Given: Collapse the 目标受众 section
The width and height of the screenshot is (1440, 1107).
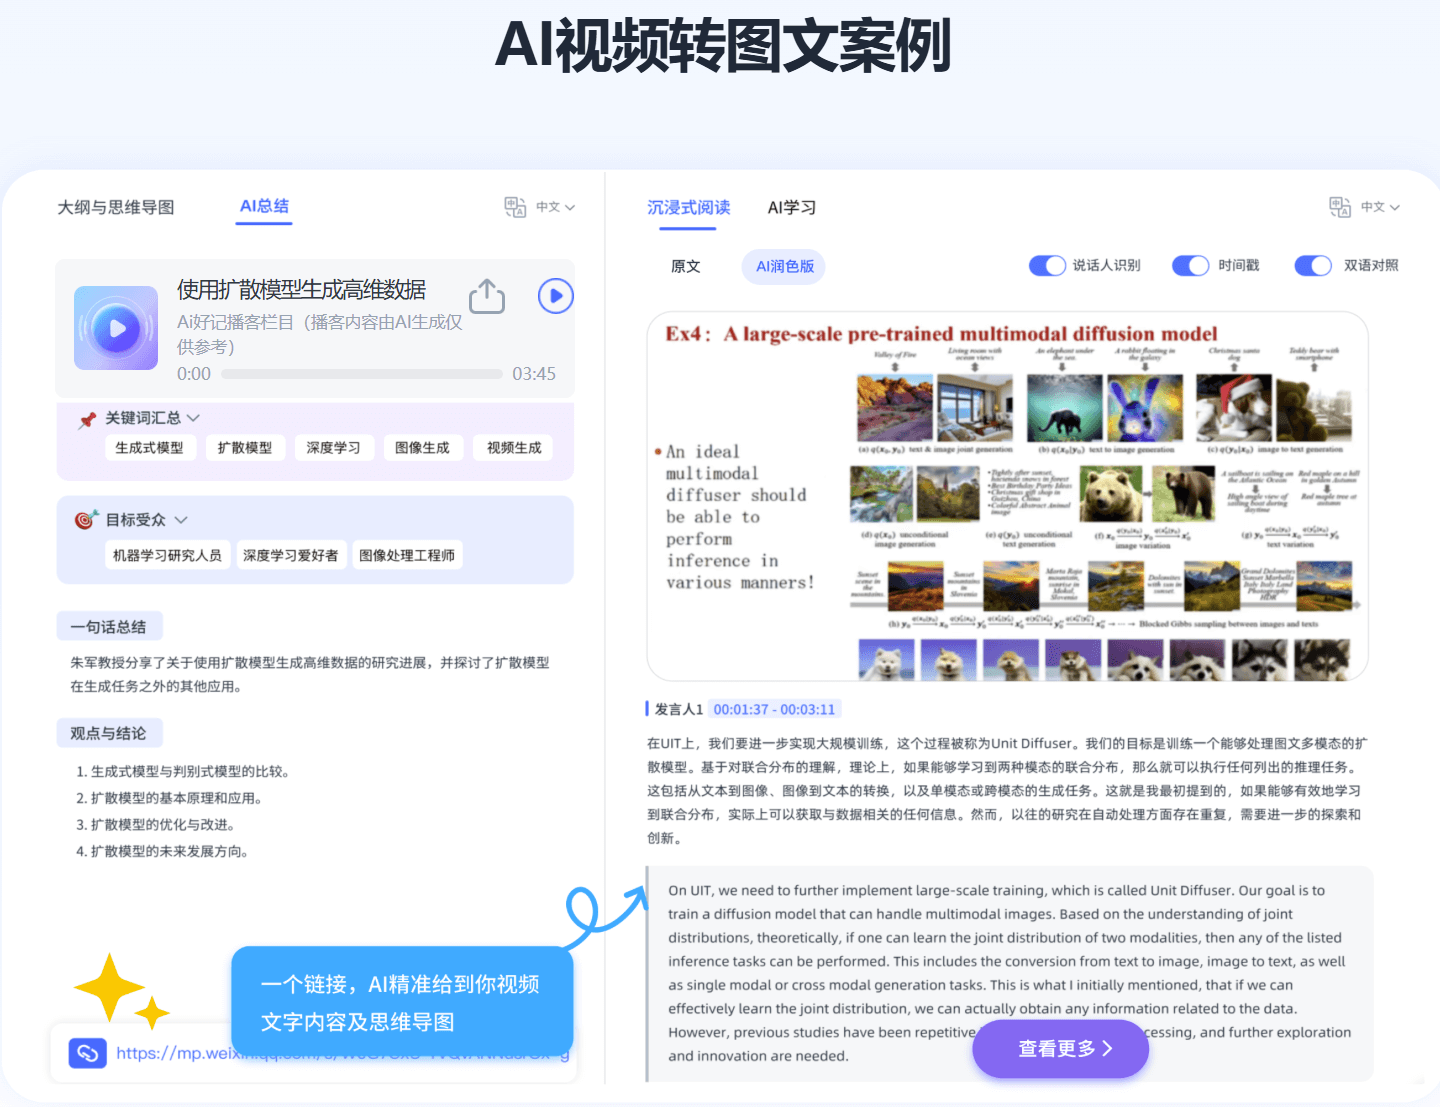Looking at the screenshot, I should (181, 519).
